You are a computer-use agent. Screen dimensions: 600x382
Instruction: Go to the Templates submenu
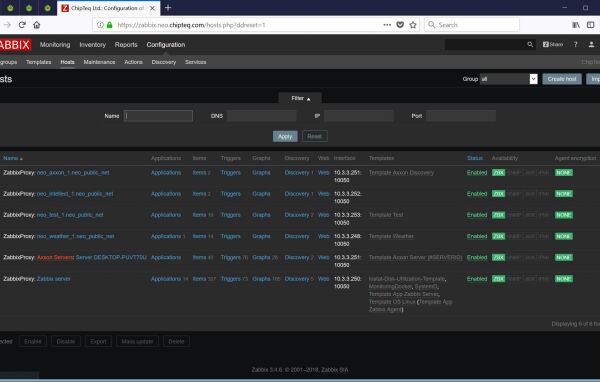click(x=38, y=62)
